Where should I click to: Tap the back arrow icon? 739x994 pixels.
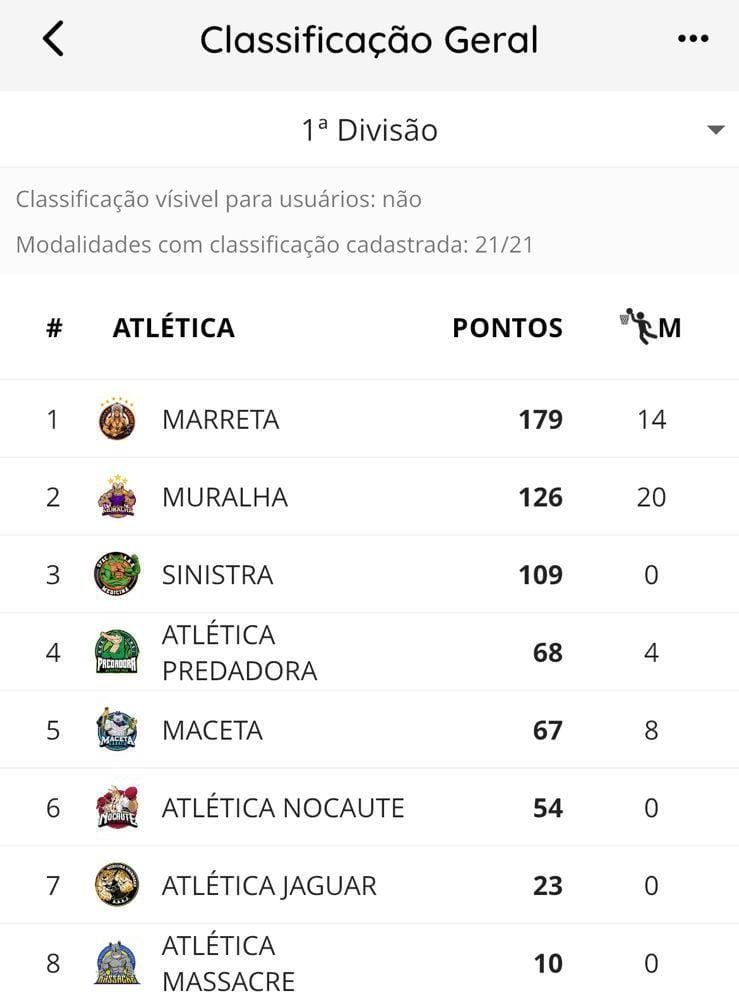point(53,40)
